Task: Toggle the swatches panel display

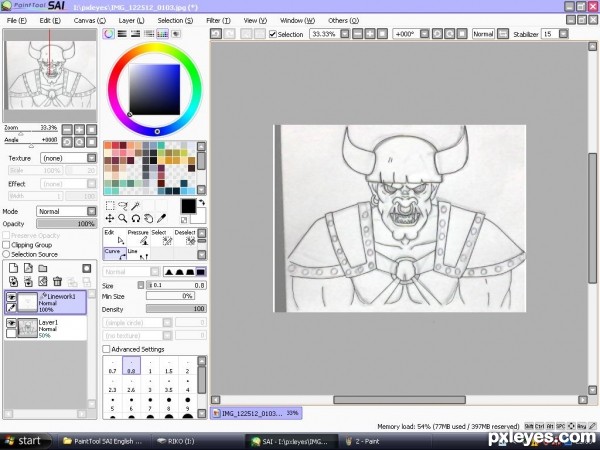Action: tap(163, 34)
